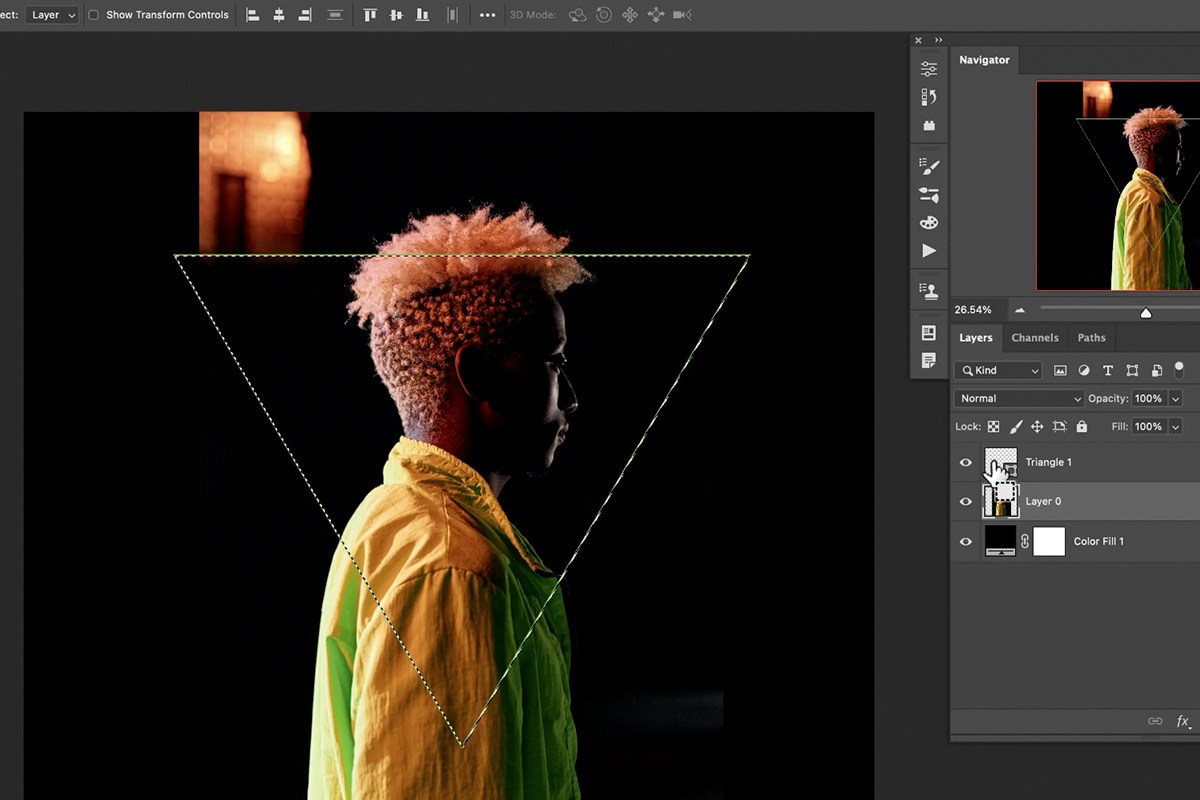Select the 3D pan mode icon
This screenshot has width=1200, height=800.
pos(630,15)
